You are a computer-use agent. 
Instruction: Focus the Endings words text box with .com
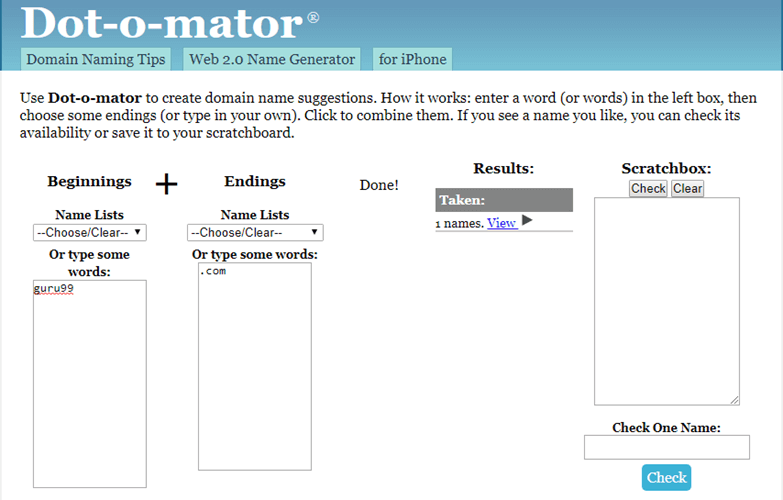tap(255, 367)
